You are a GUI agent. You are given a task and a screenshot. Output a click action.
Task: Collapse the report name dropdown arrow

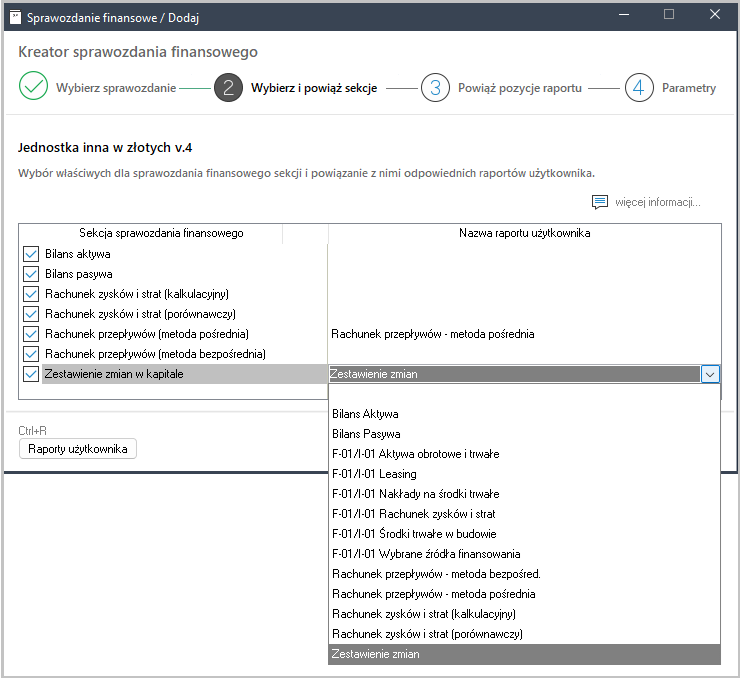point(710,374)
